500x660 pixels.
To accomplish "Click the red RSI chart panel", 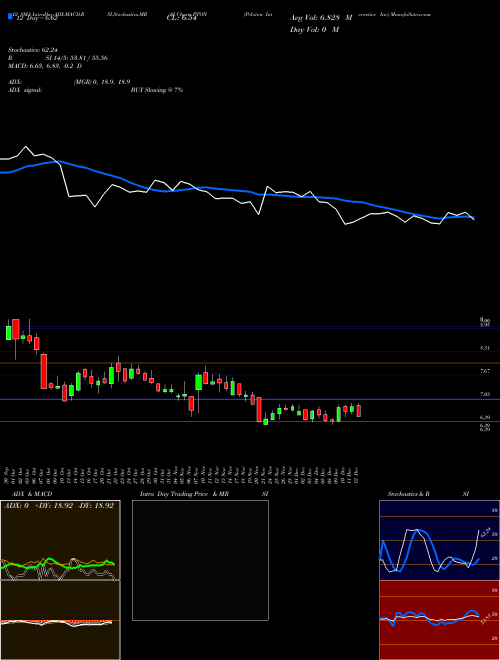I will (439, 620).
